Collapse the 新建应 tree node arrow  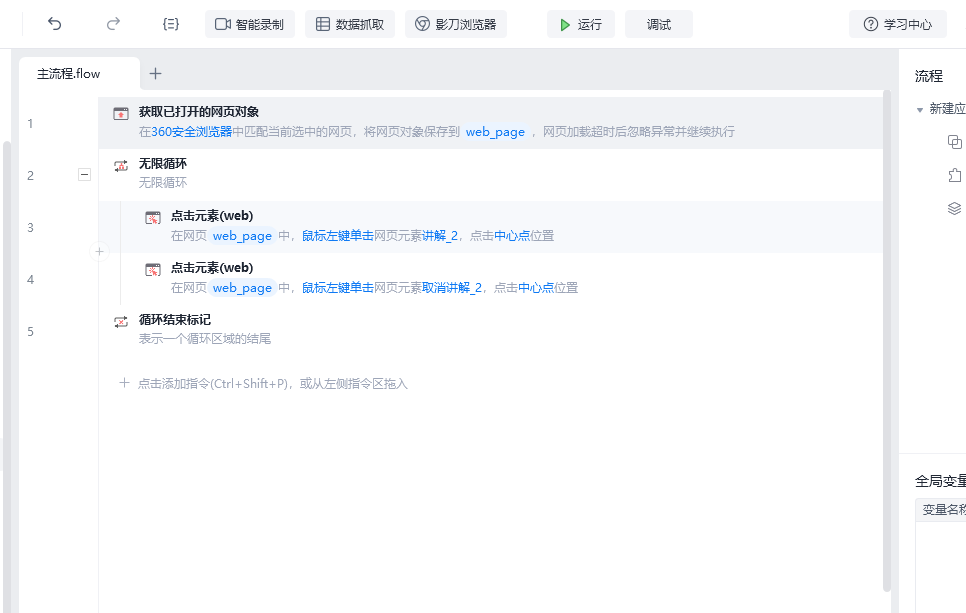click(919, 110)
